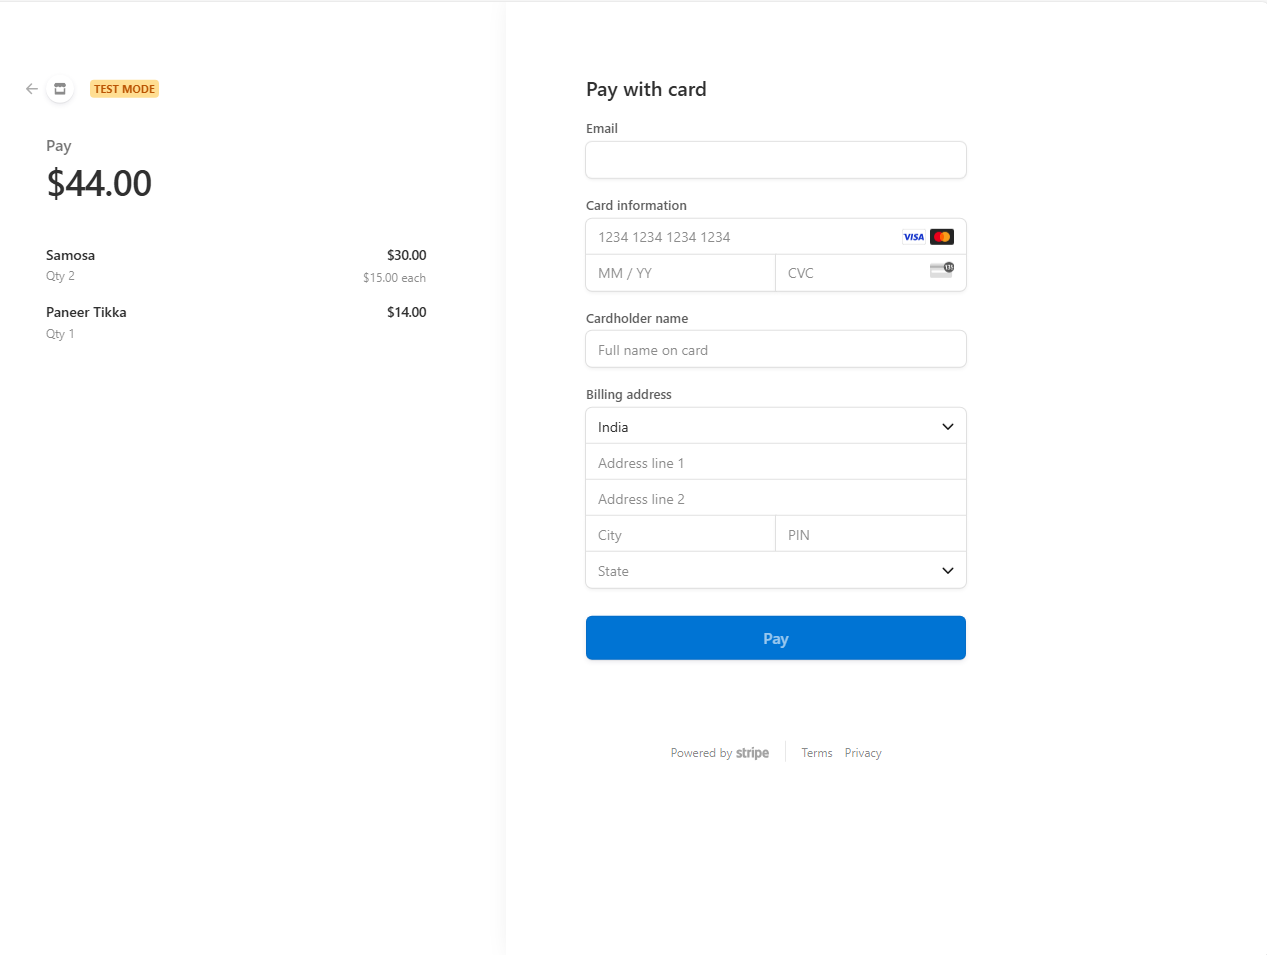1267x955 pixels.
Task: Focus the Full name on card field
Action: 776,350
